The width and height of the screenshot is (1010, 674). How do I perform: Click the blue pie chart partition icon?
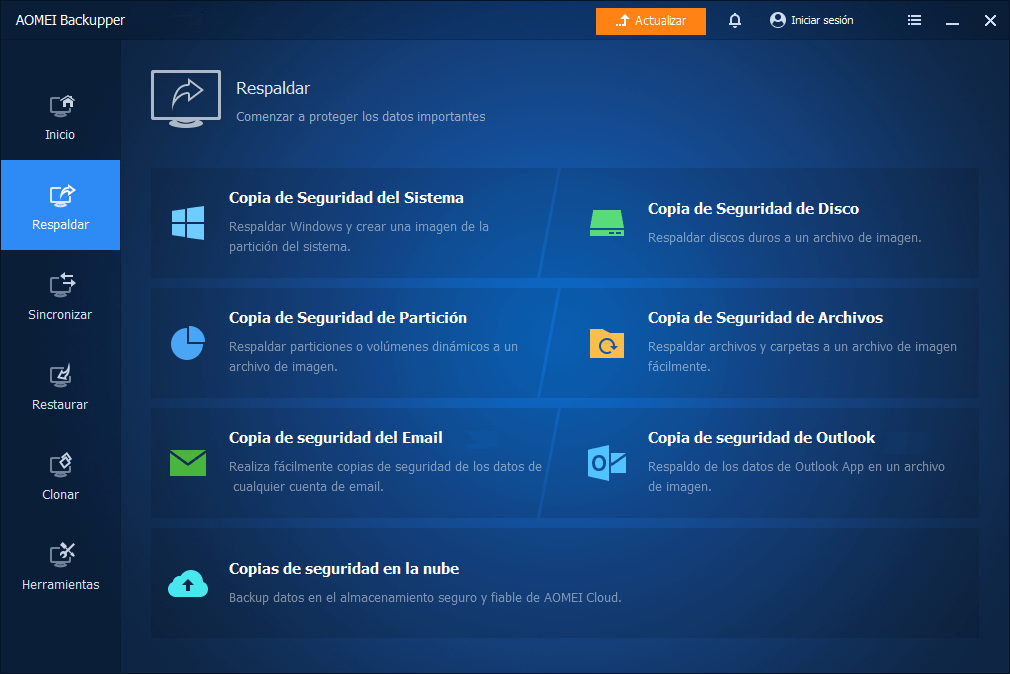pyautogui.click(x=188, y=343)
